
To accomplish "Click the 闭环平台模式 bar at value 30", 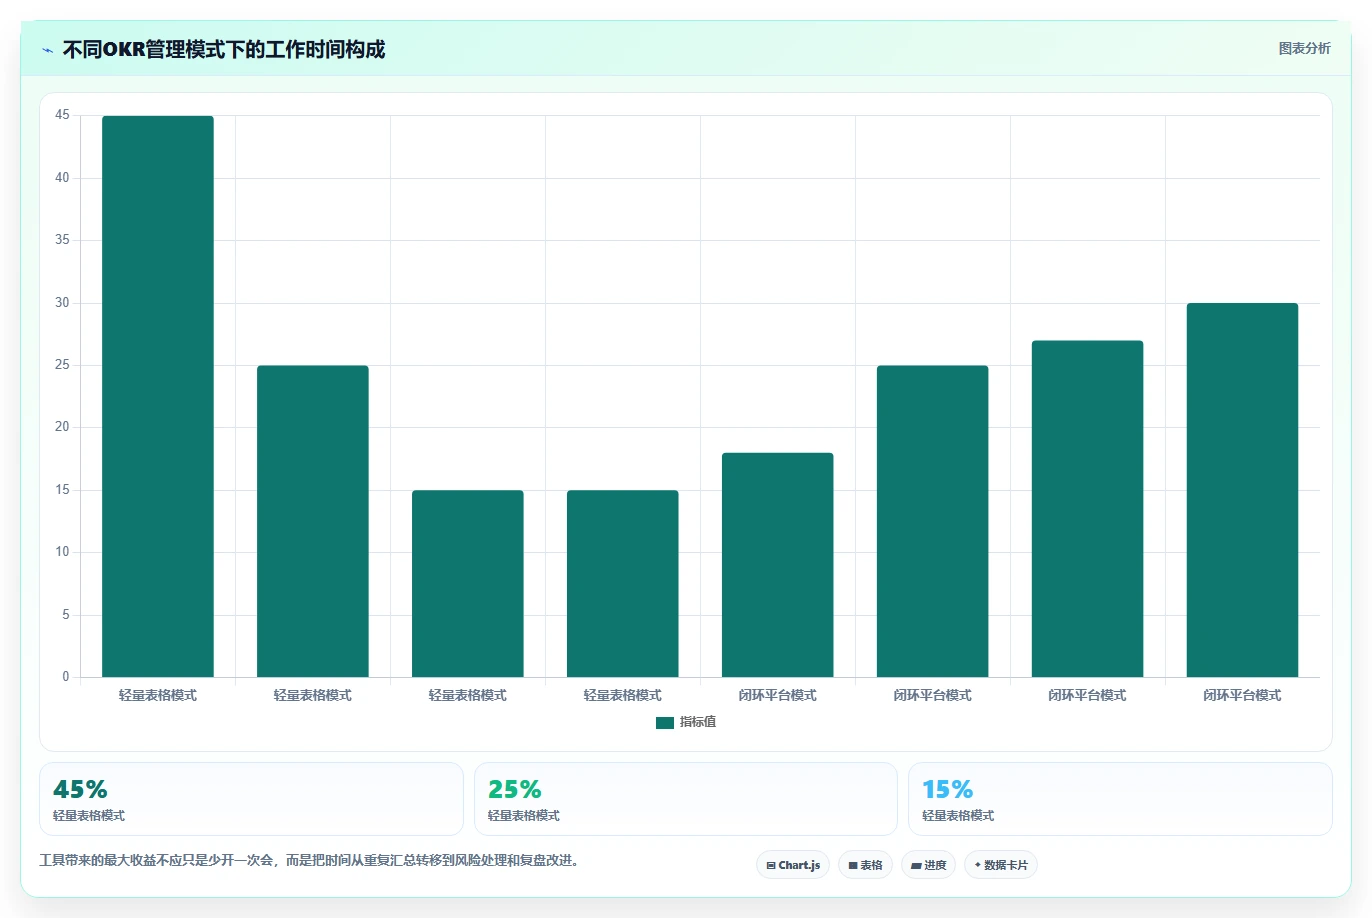I will click(1243, 490).
